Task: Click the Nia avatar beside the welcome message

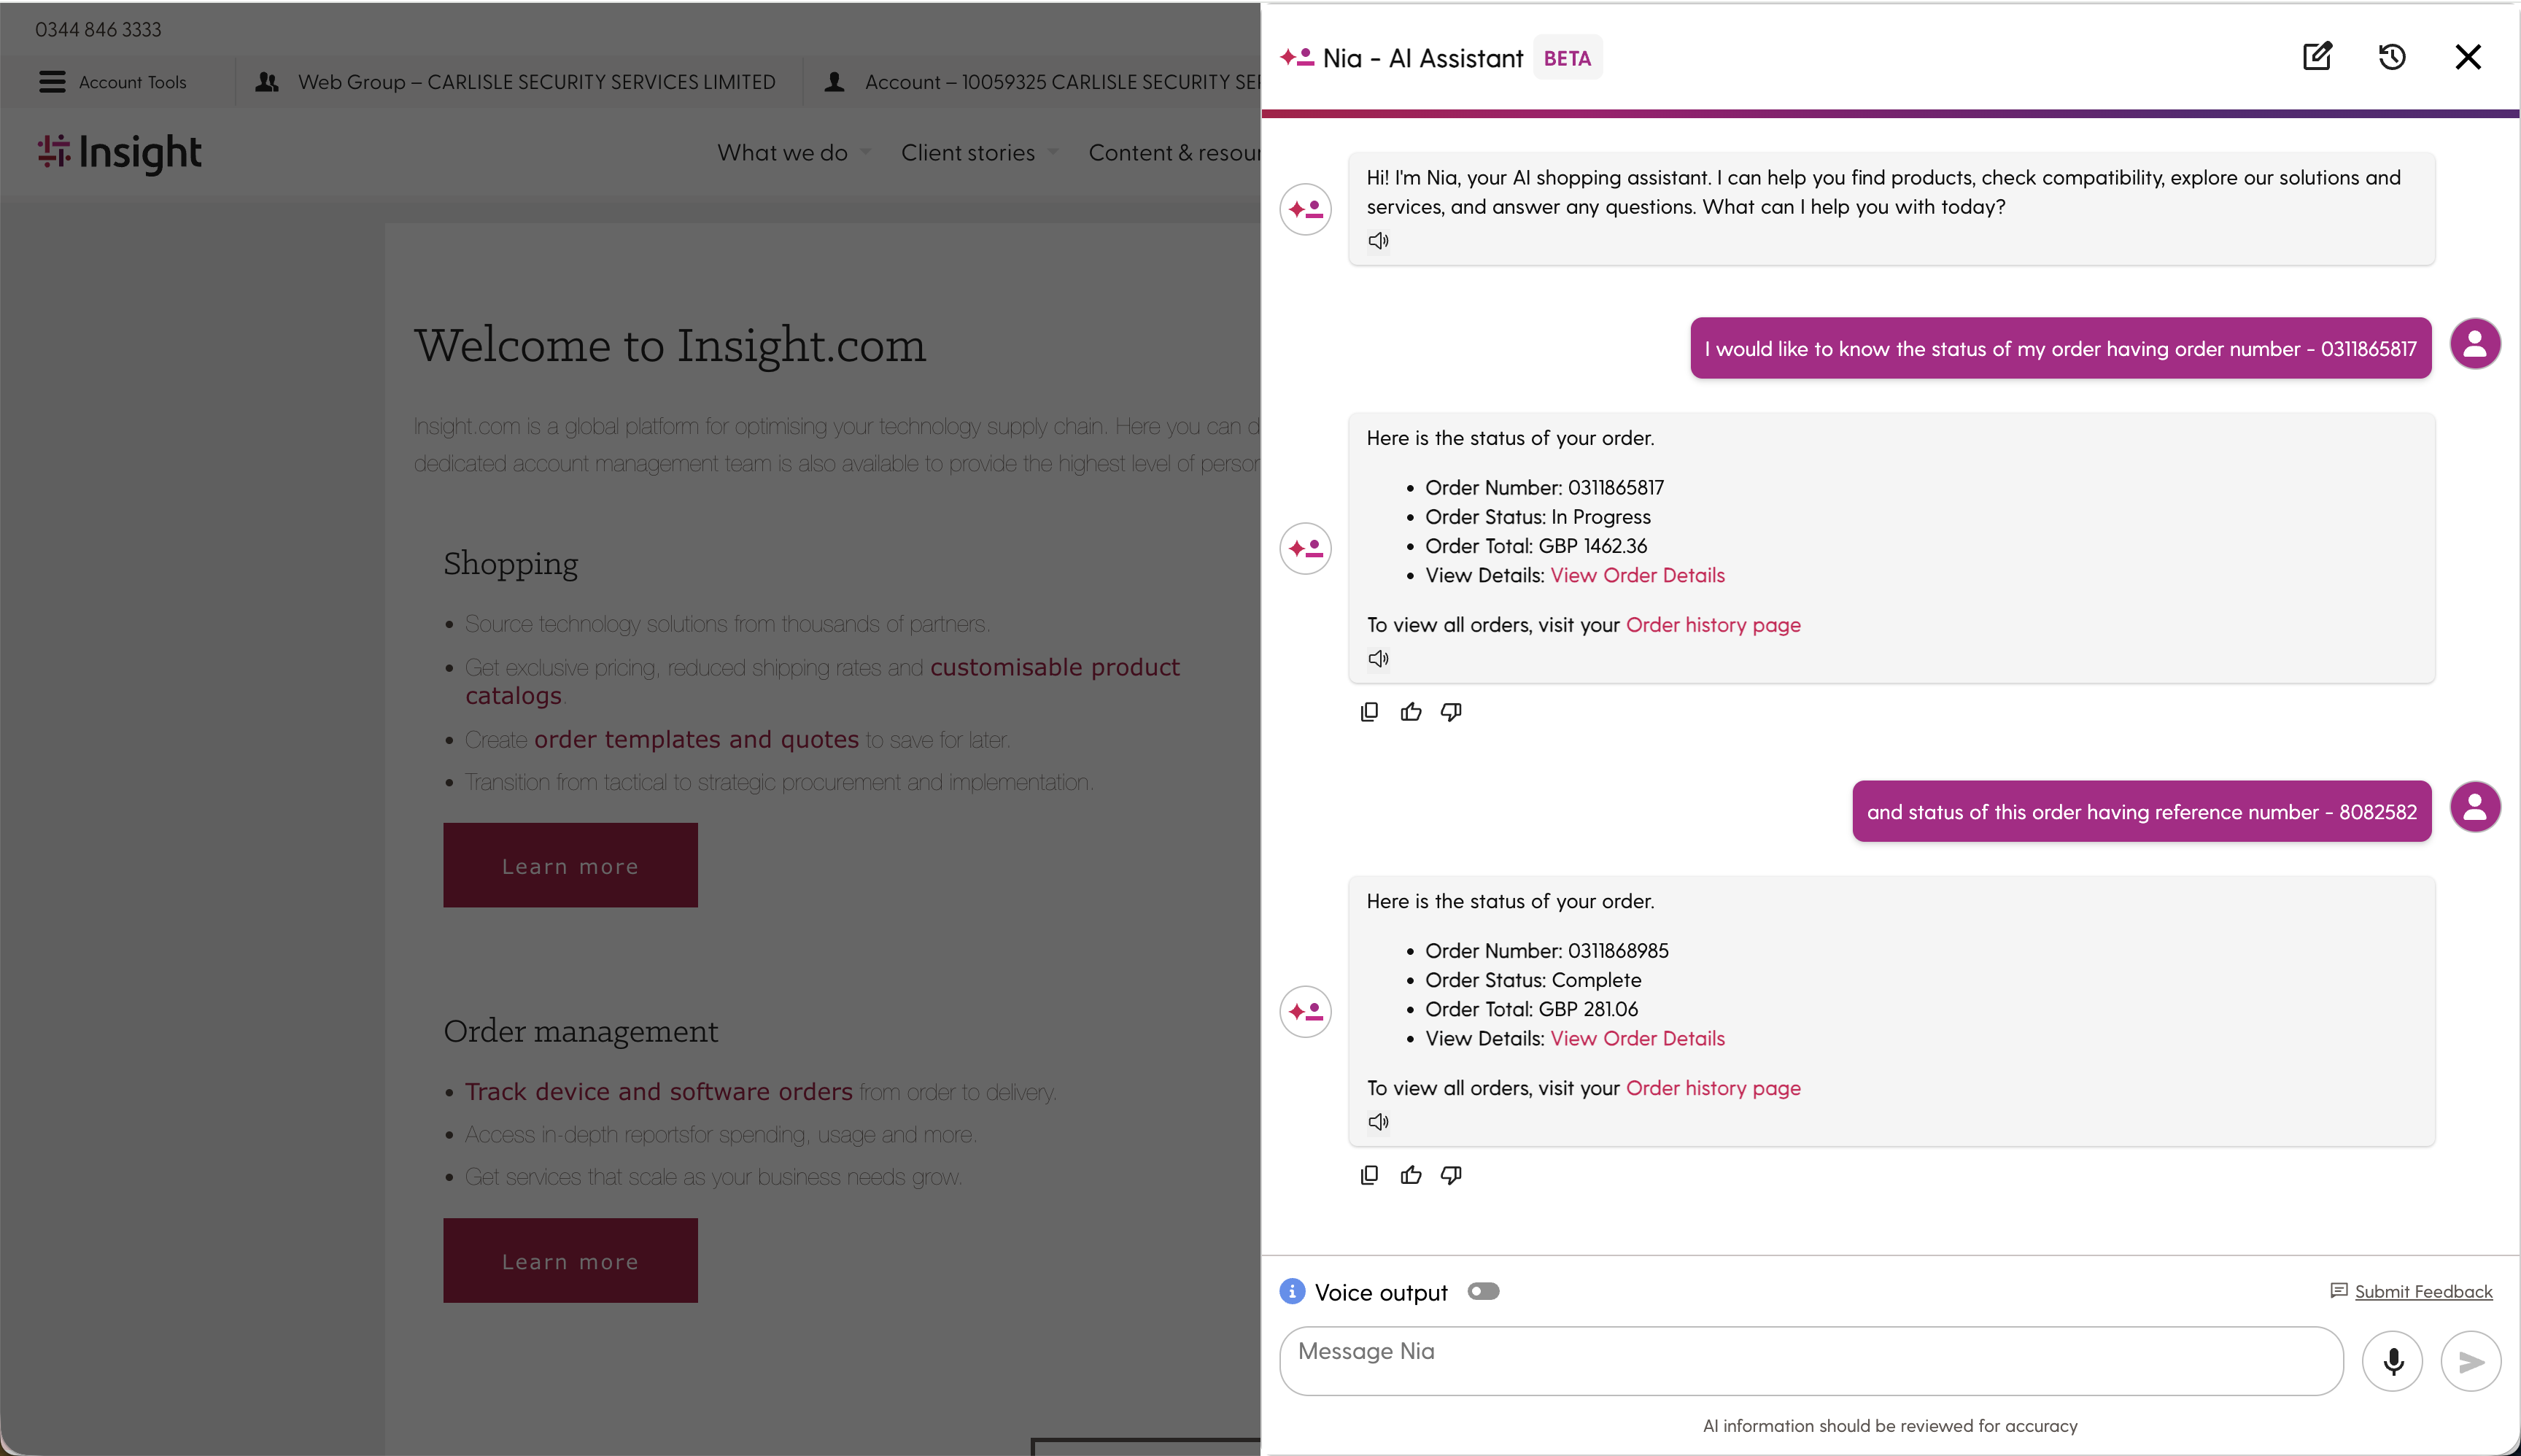Action: 1305,210
